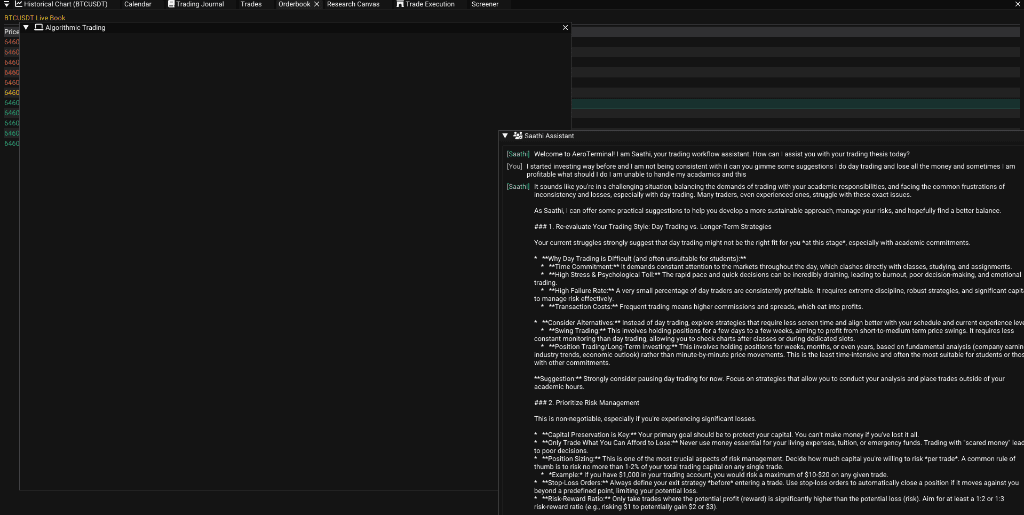Click the storefront icon on Trade Execution tab
Image resolution: width=1024 pixels, height=515 pixels.
(x=400, y=4)
